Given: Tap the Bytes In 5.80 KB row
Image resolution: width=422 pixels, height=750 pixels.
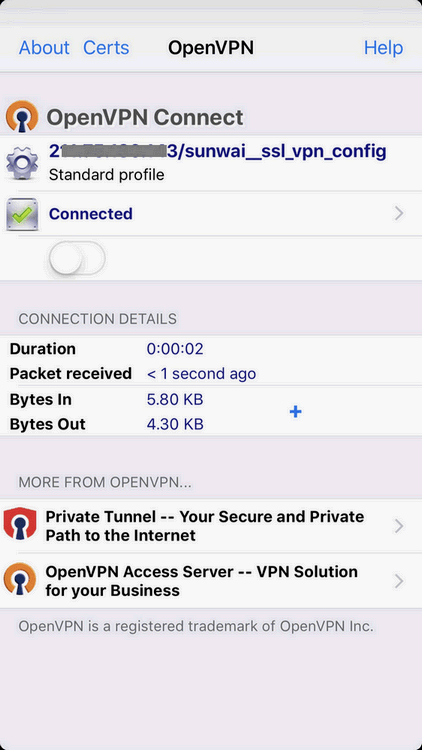Looking at the screenshot, I should tap(211, 399).
